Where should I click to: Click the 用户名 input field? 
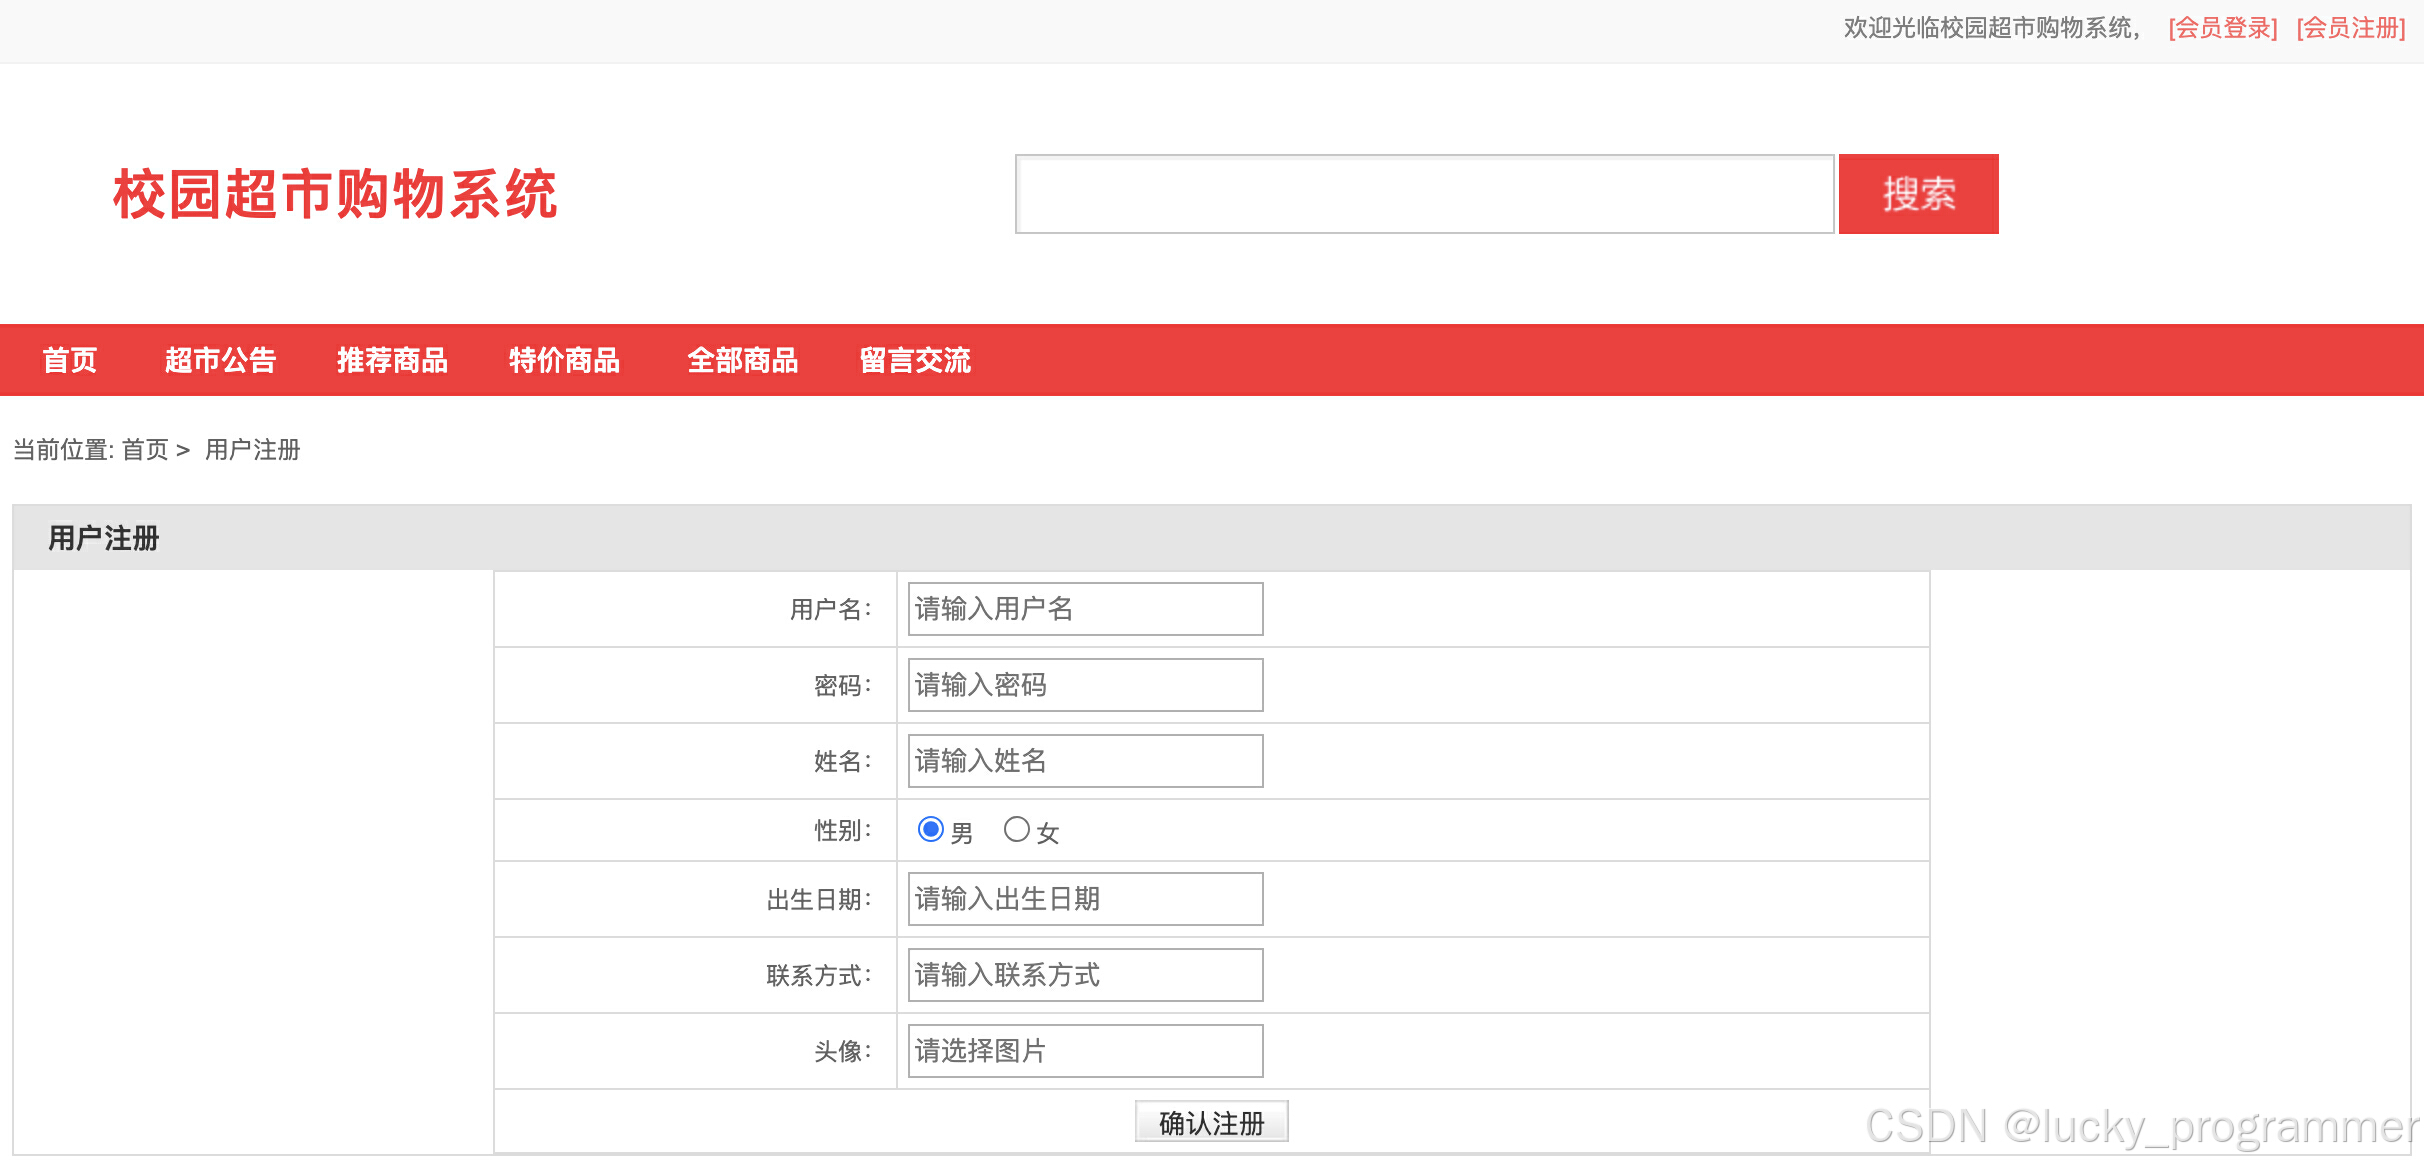pos(1085,609)
